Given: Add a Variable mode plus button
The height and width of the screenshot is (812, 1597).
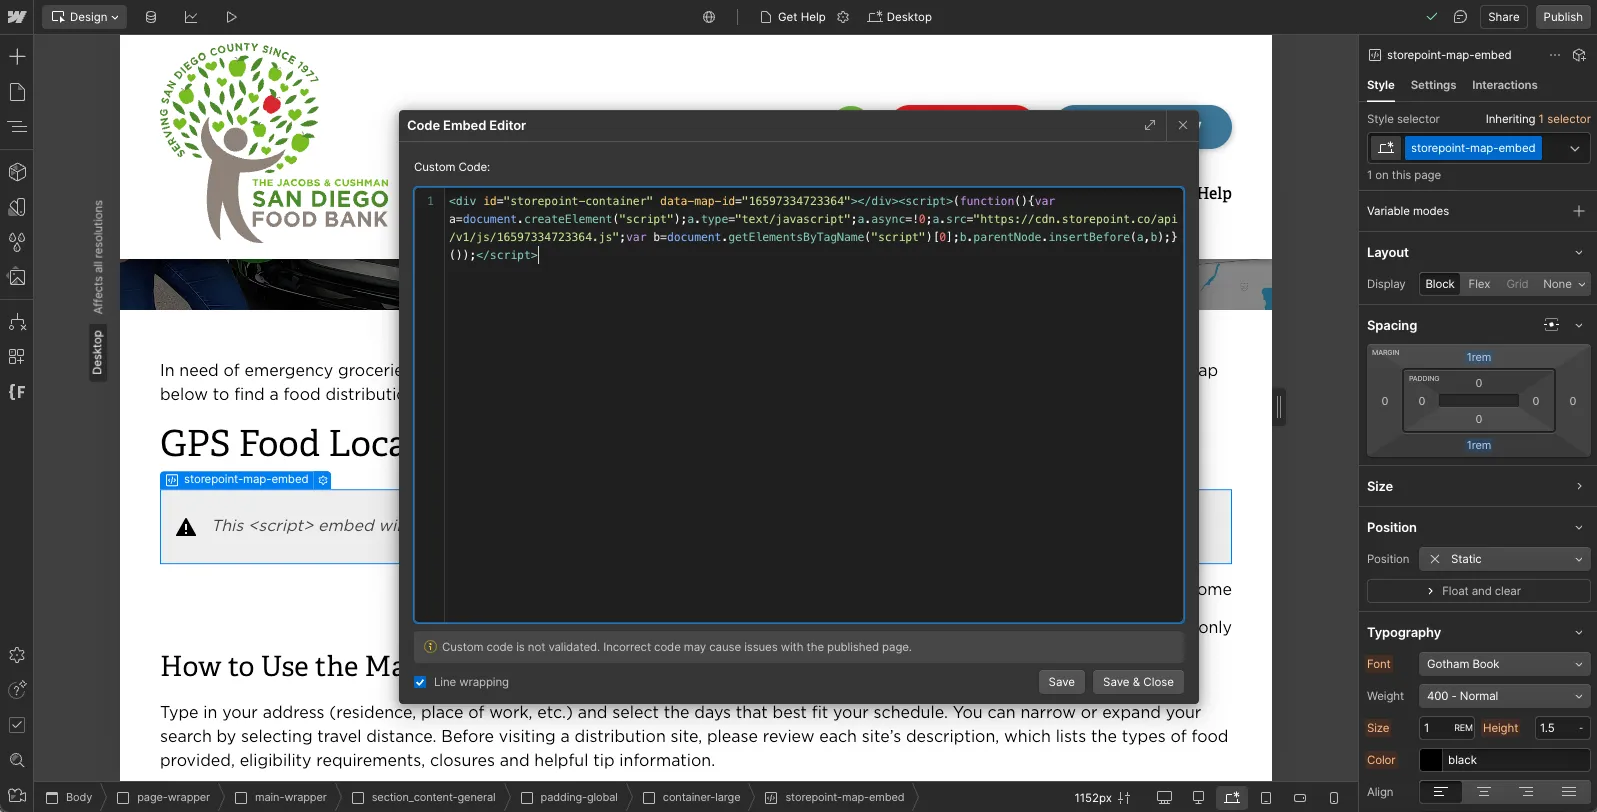Looking at the screenshot, I should (x=1579, y=211).
